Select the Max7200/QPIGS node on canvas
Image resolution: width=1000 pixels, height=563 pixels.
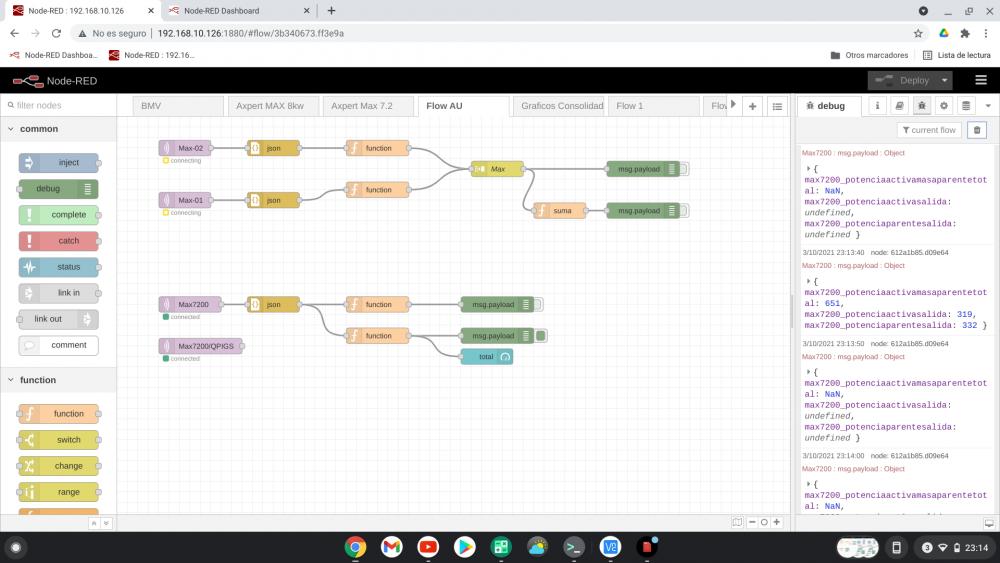(201, 346)
